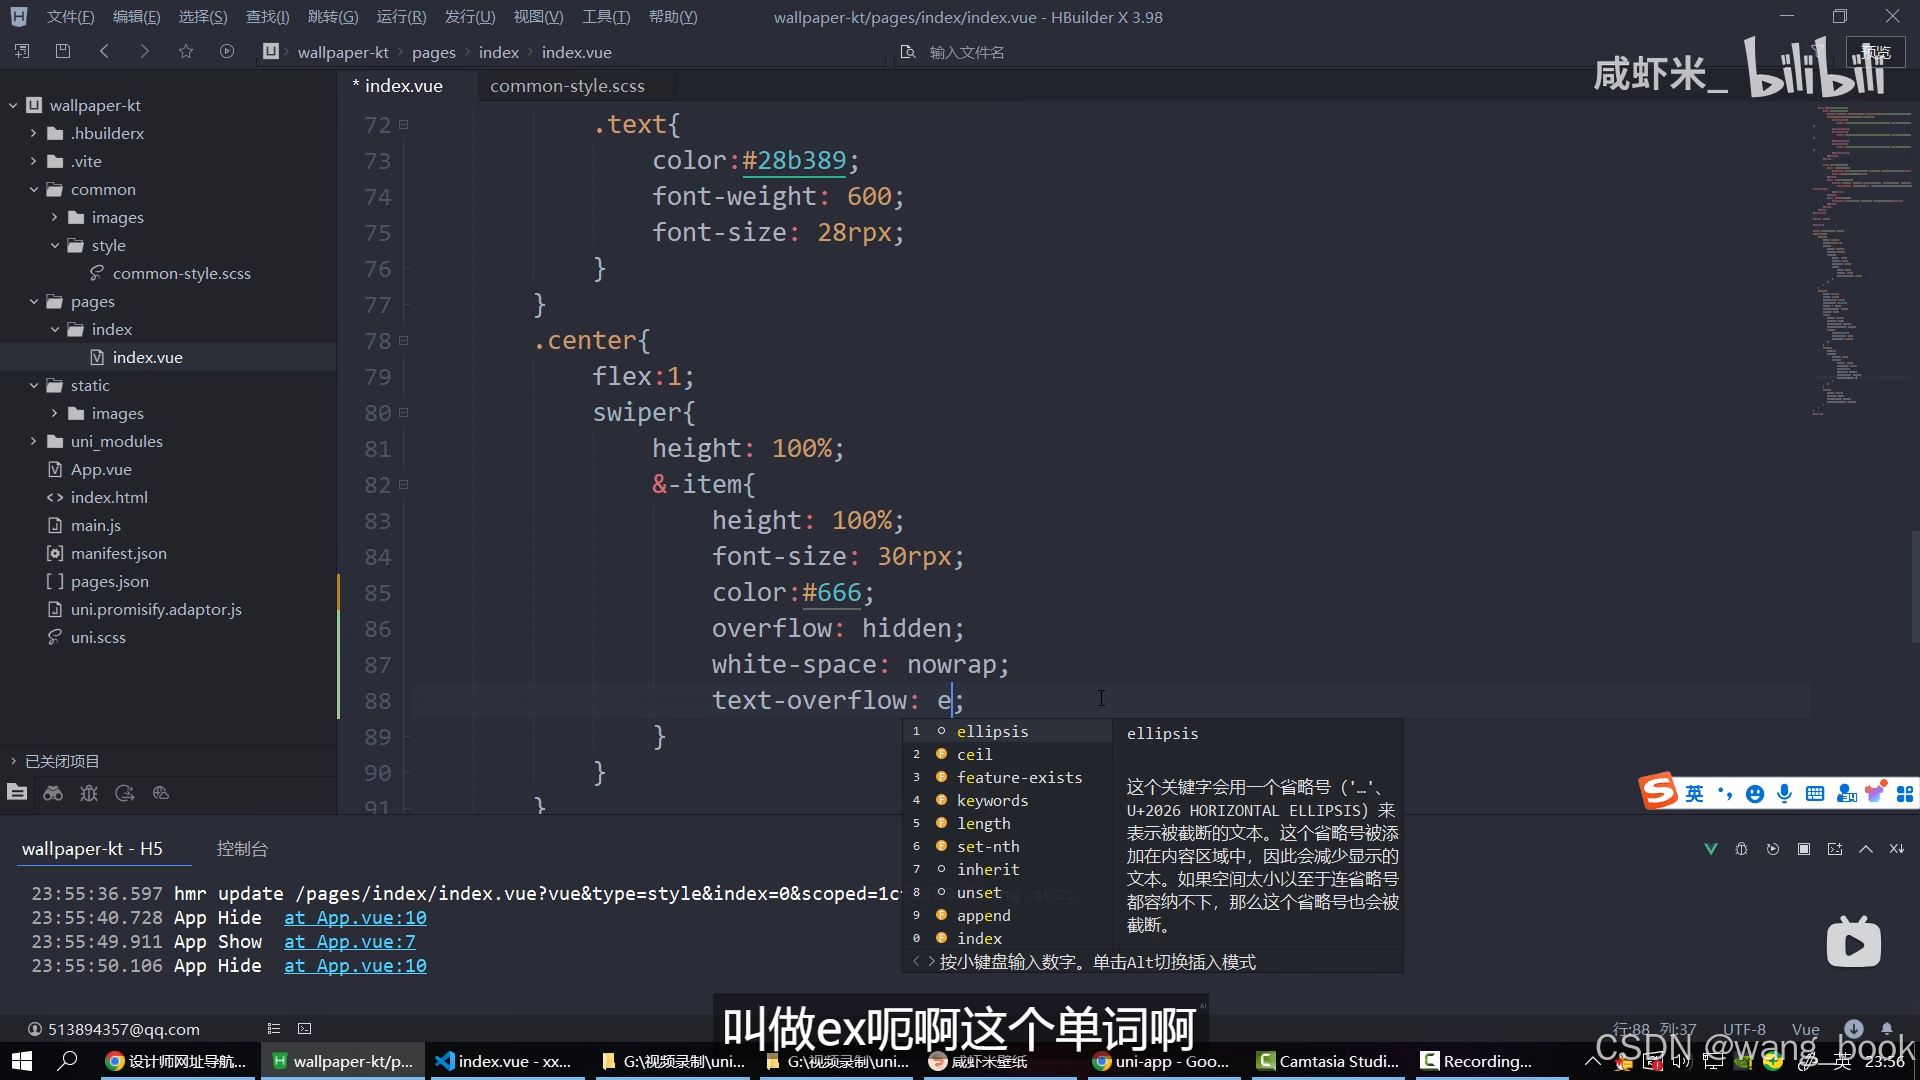Toggle code fold at line 78
The image size is (1920, 1080).
404,341
